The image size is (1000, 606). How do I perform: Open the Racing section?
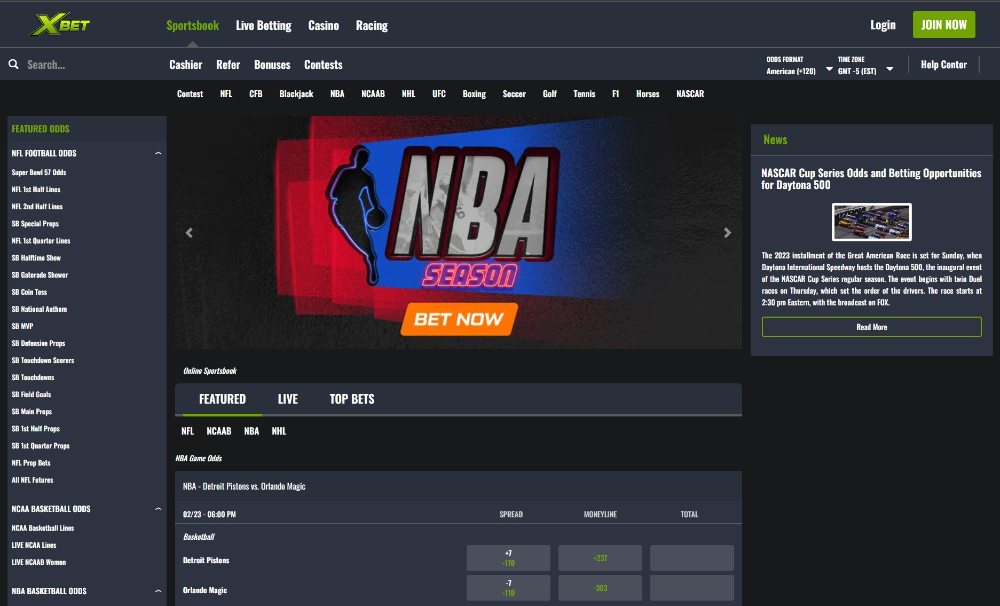(x=372, y=26)
